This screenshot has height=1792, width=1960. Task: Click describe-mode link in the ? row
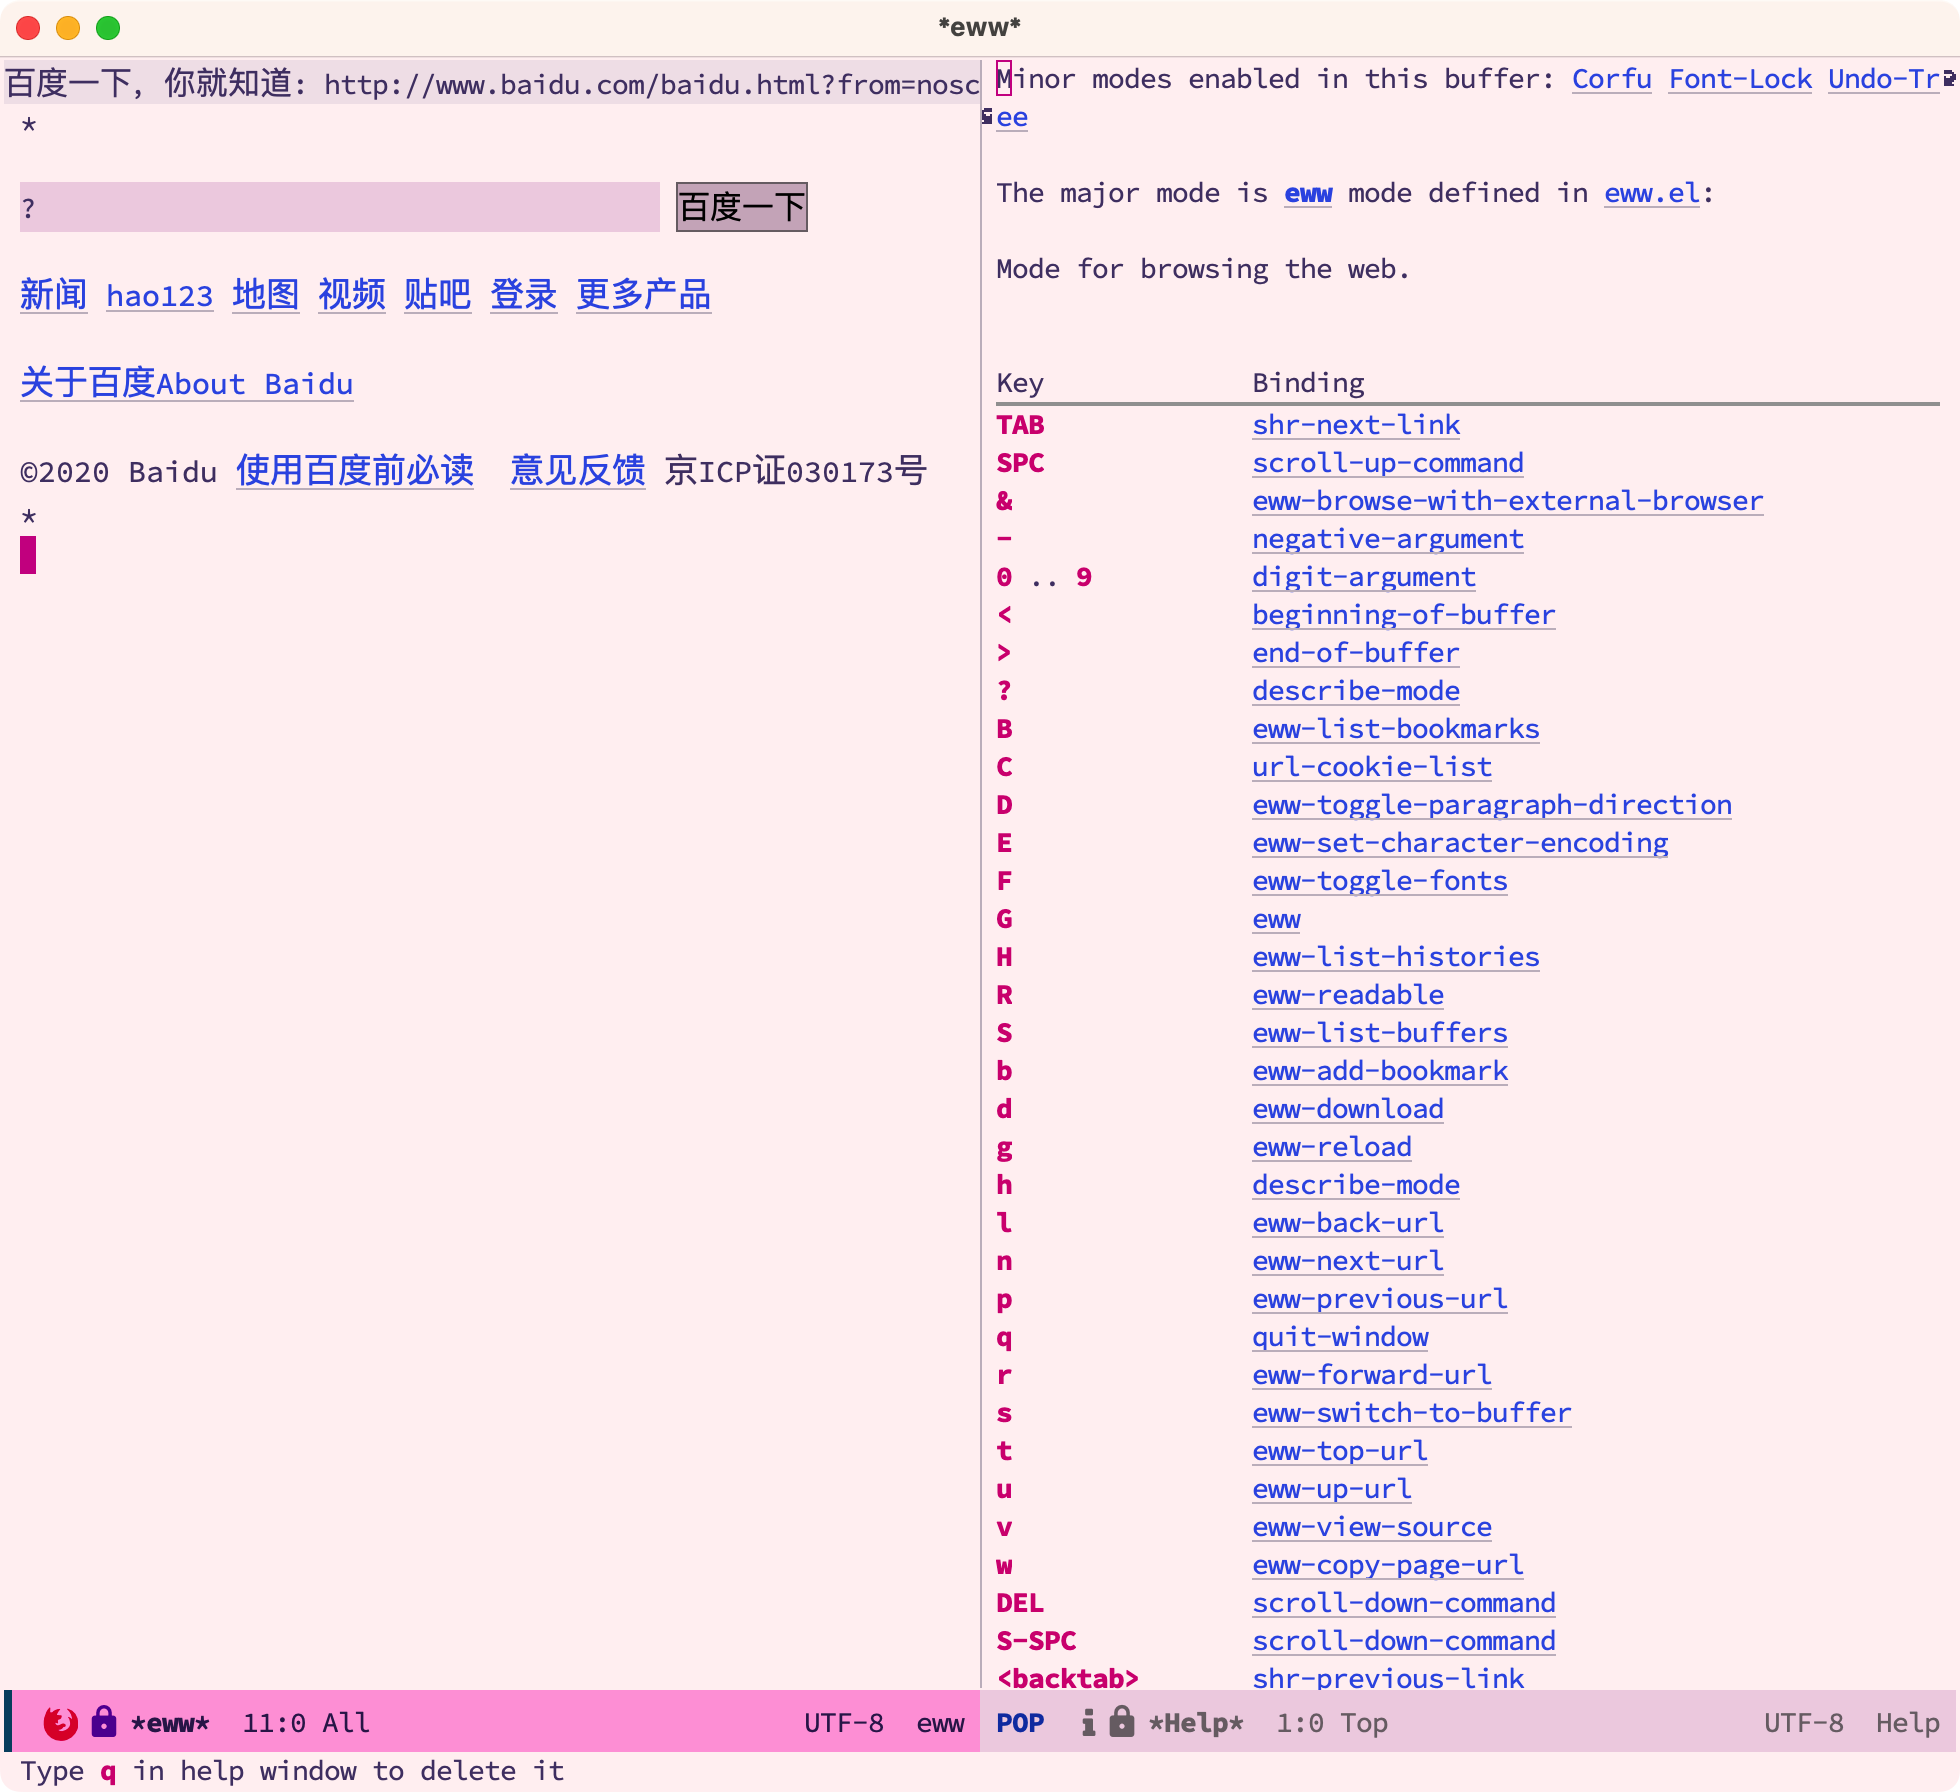[x=1357, y=691]
